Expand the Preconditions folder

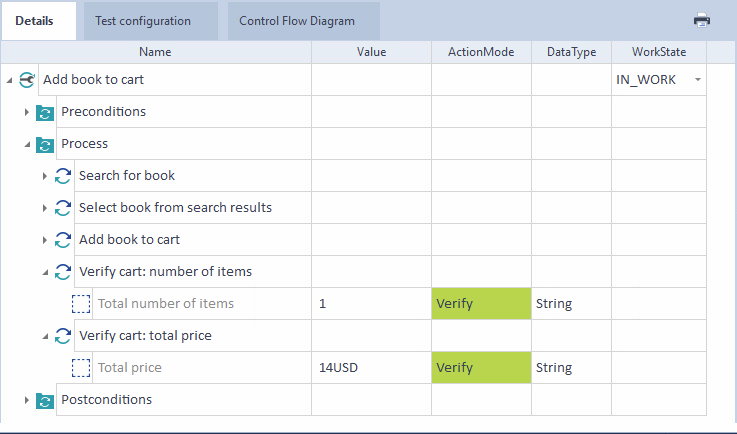click(27, 112)
